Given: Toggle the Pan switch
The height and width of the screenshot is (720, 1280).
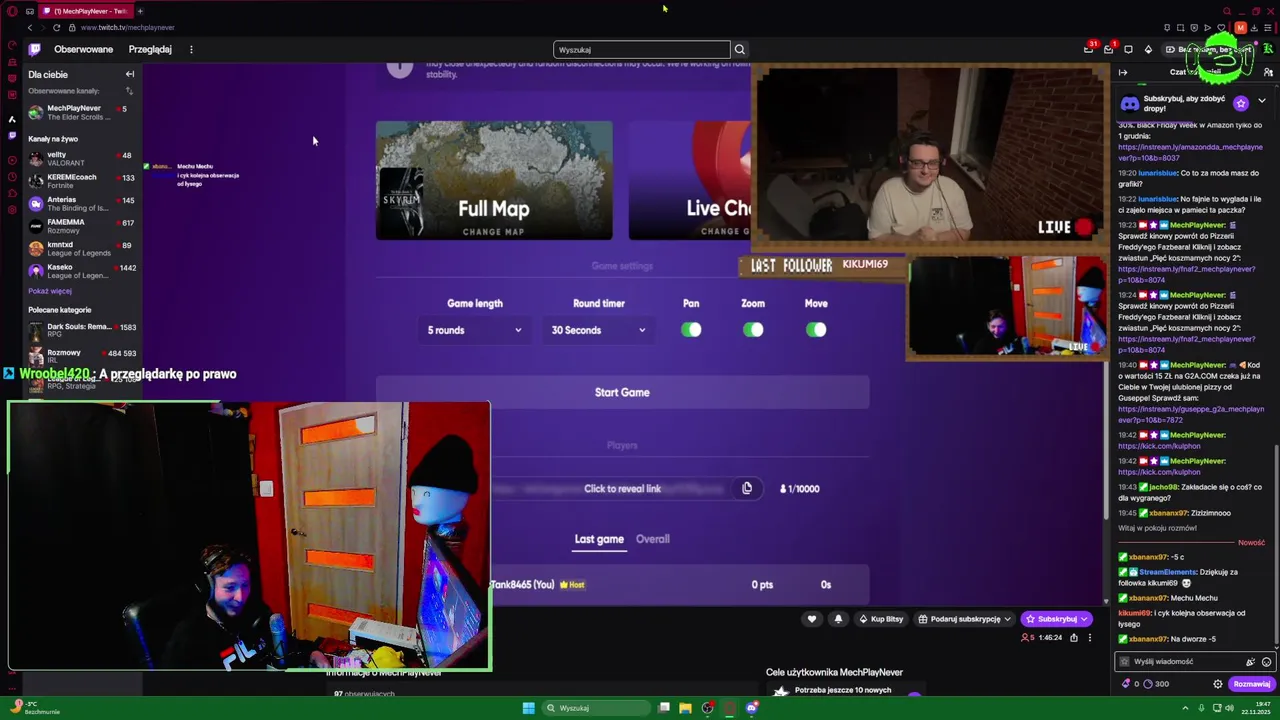Looking at the screenshot, I should 691,330.
